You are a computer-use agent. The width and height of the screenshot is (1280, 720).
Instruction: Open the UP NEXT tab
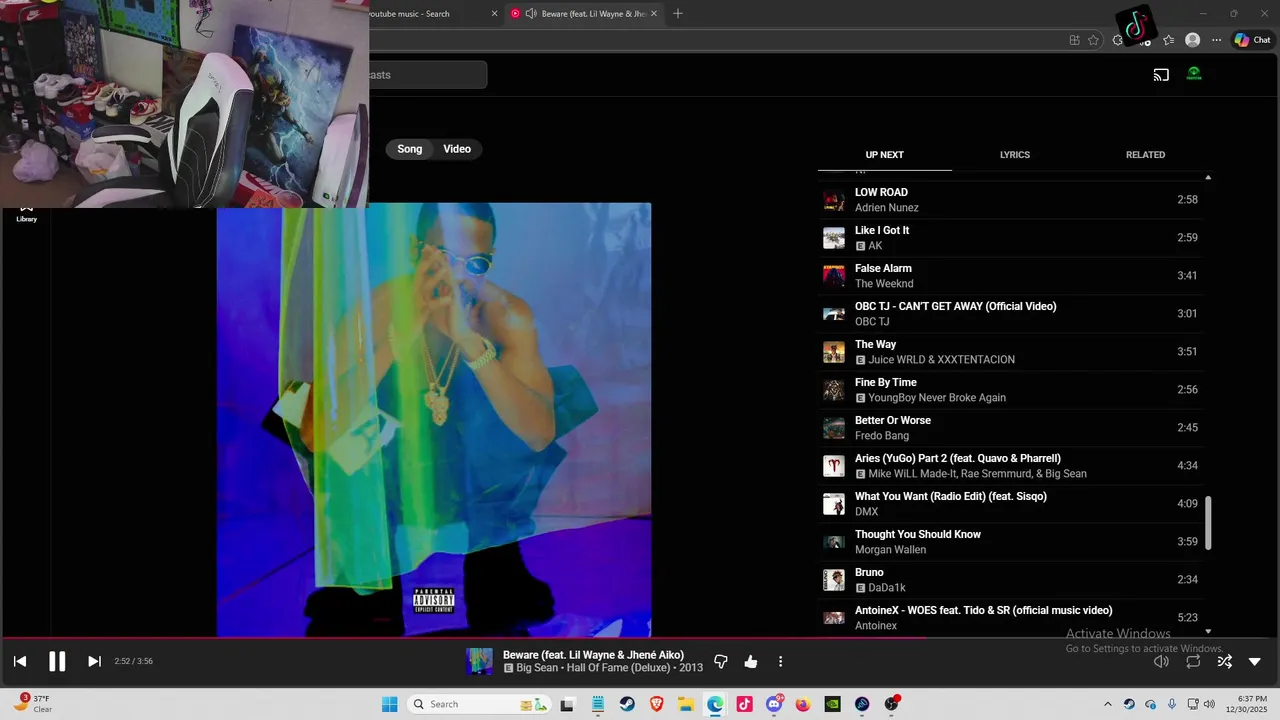884,155
